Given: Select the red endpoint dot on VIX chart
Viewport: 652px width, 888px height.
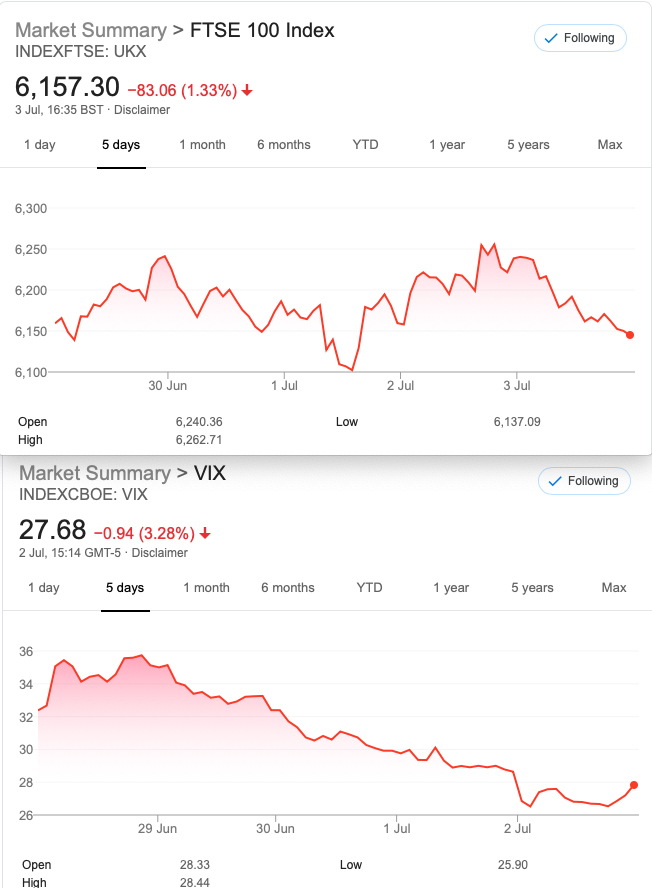Looking at the screenshot, I should [x=634, y=785].
